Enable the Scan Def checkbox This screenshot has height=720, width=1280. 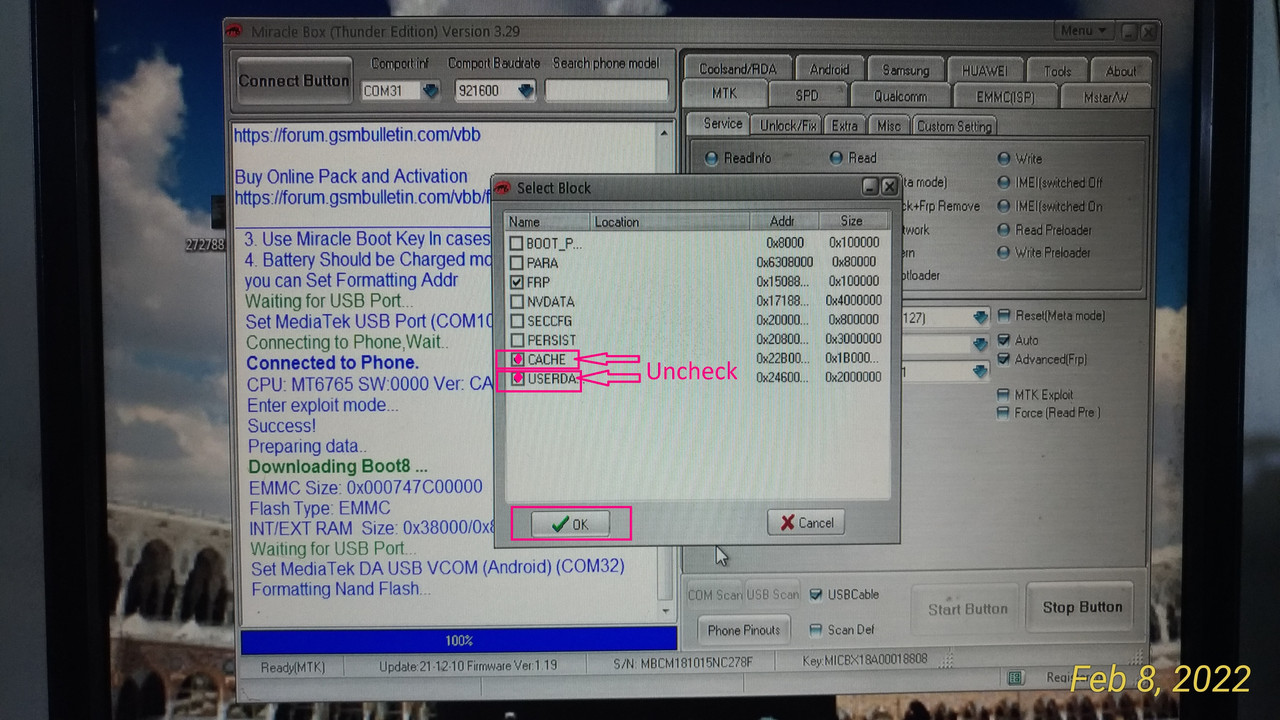tap(816, 630)
